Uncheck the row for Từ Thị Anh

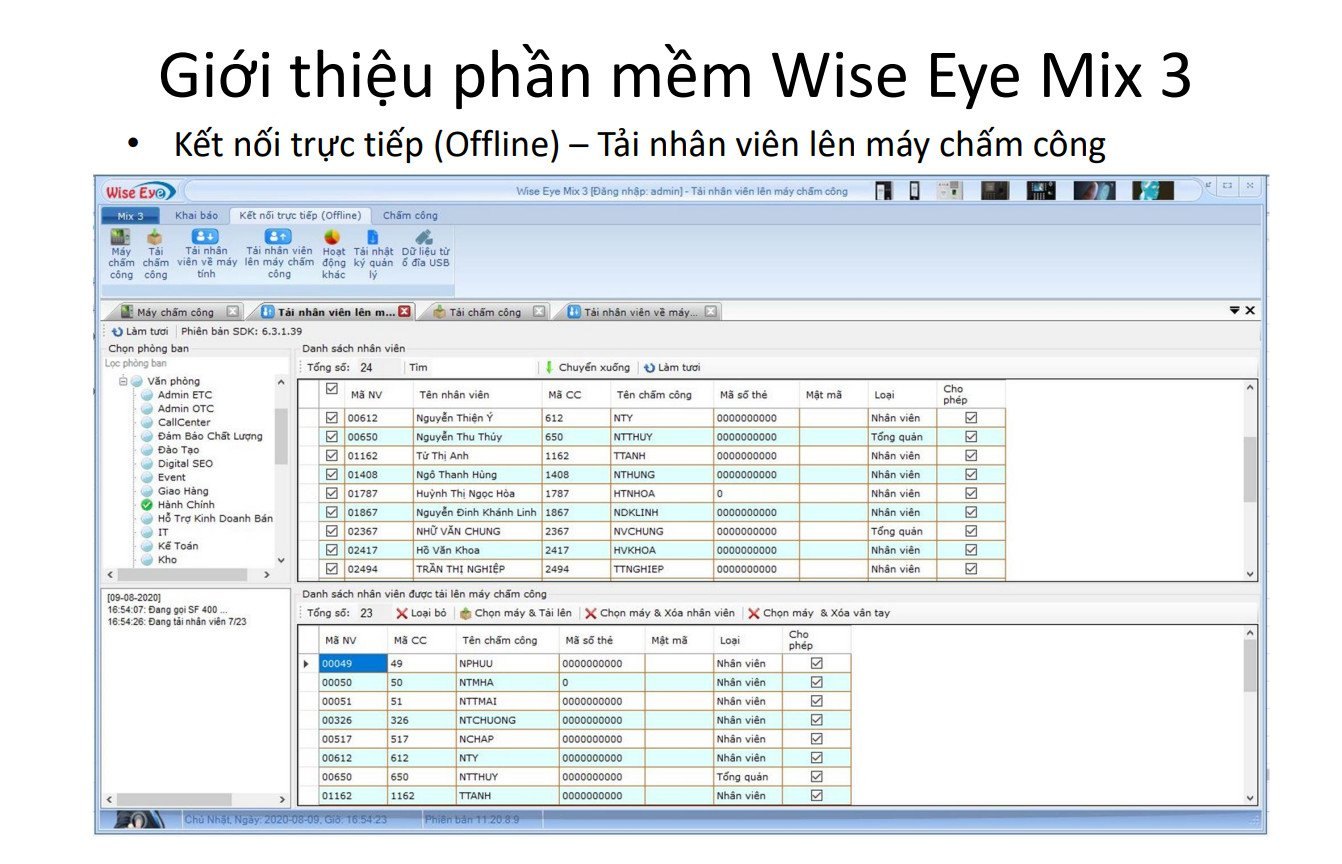tap(332, 456)
